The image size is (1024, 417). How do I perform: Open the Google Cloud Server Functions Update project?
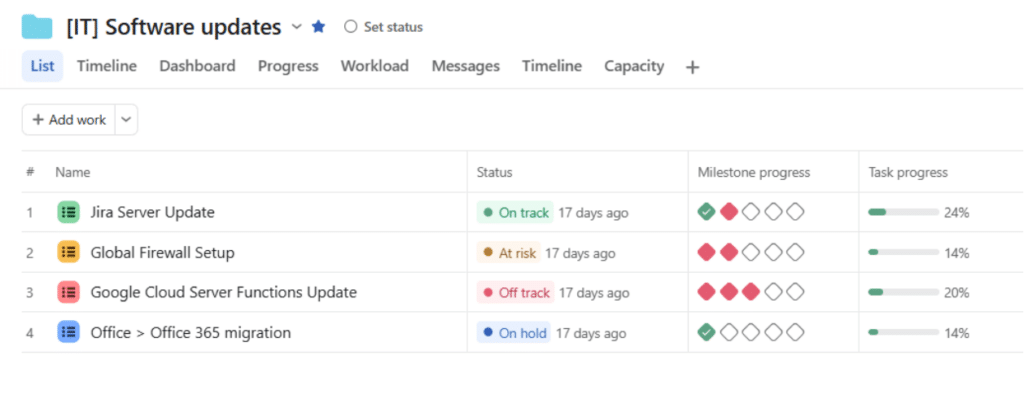223,292
